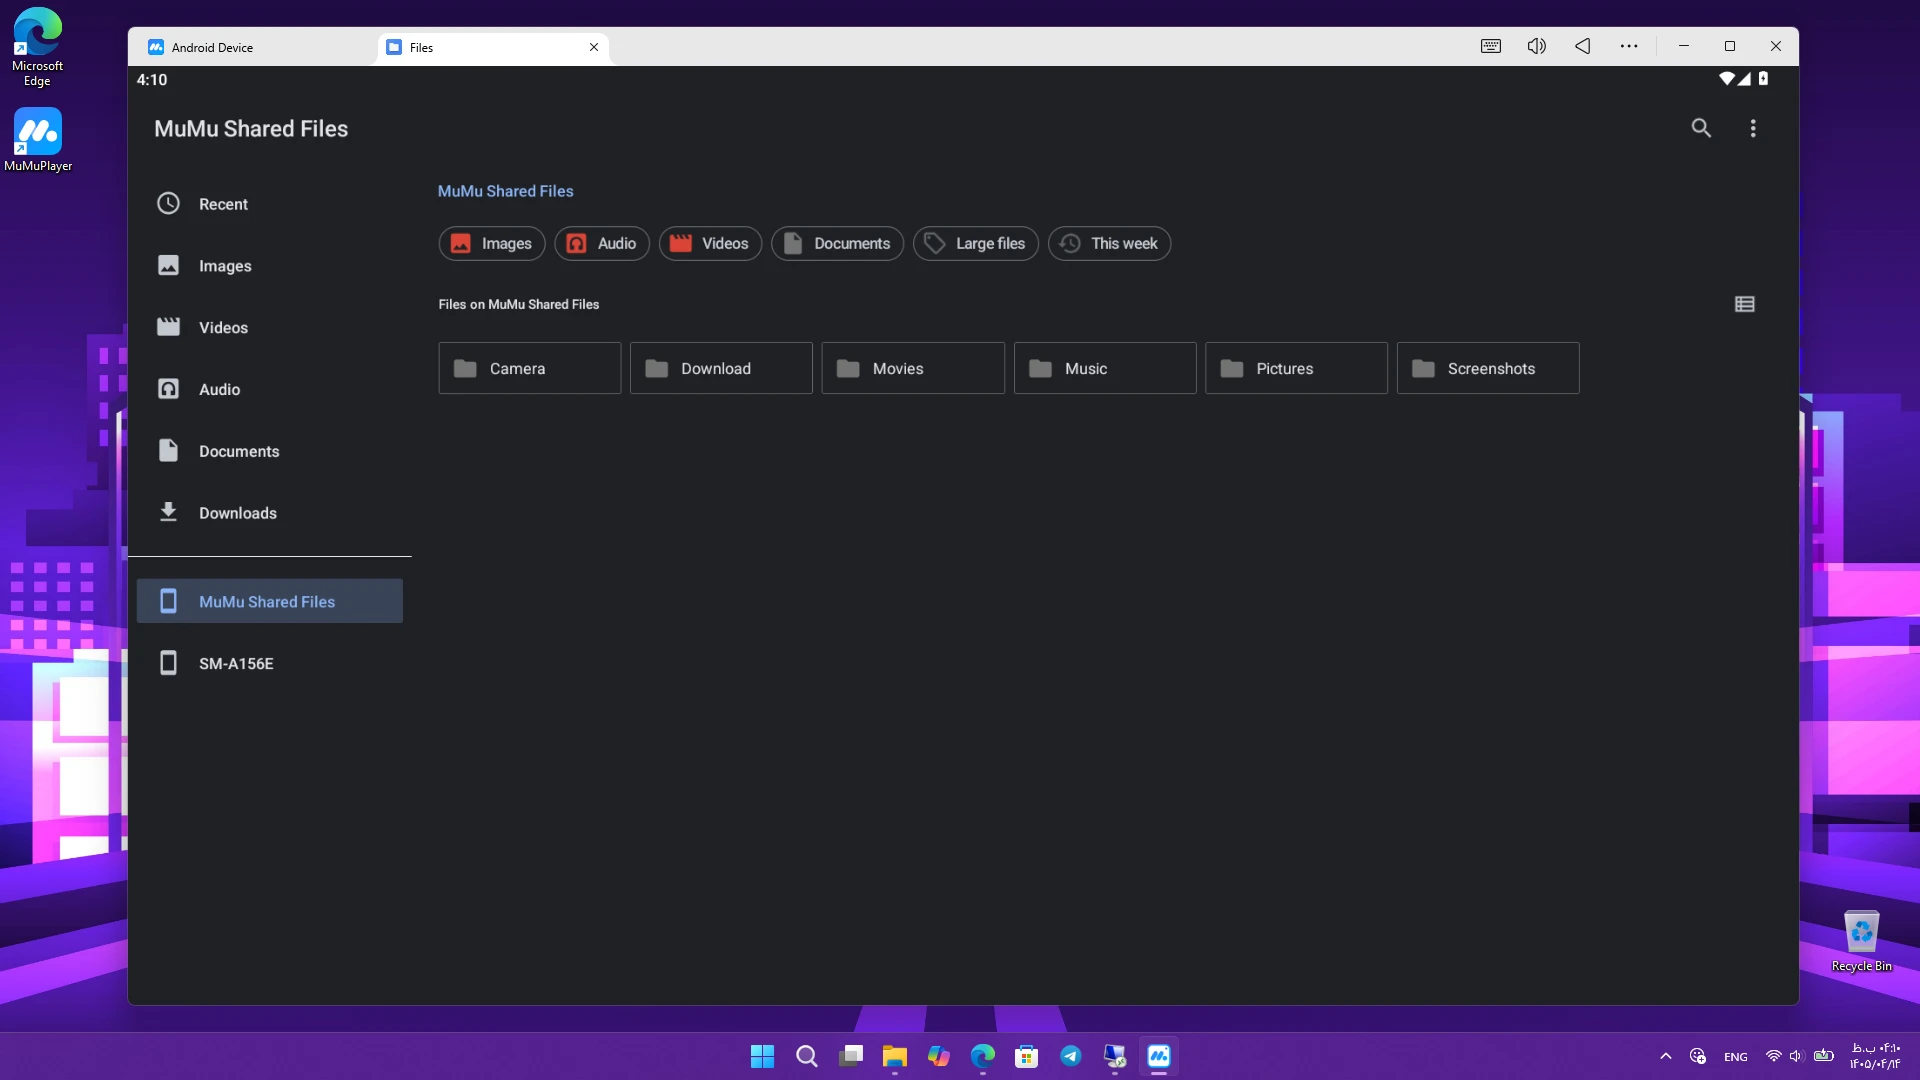Open Wi-Fi network quick settings
Screen dimensions: 1920x1080
click(1774, 1056)
